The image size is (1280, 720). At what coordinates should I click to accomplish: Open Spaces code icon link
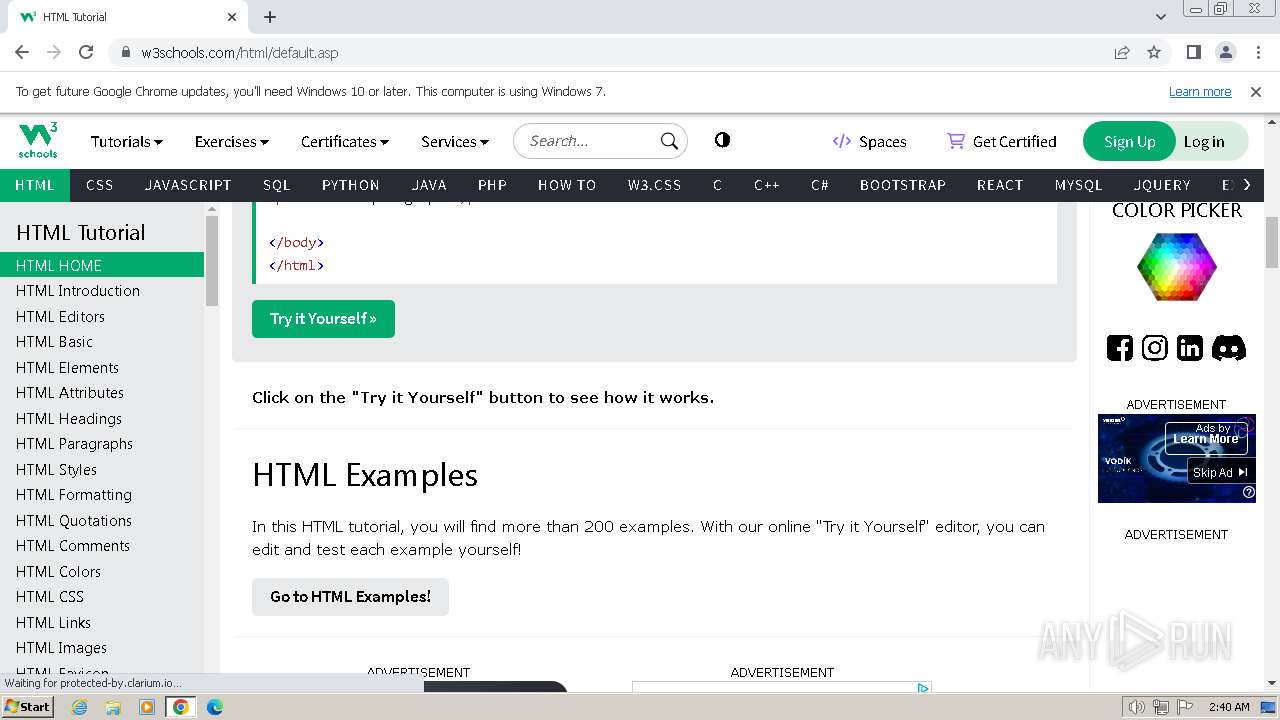(841, 141)
